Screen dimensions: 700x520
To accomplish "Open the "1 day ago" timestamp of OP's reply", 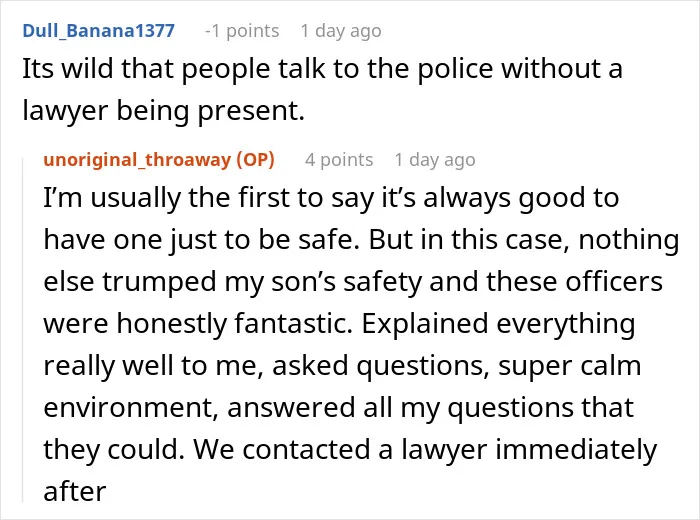I will coord(435,160).
